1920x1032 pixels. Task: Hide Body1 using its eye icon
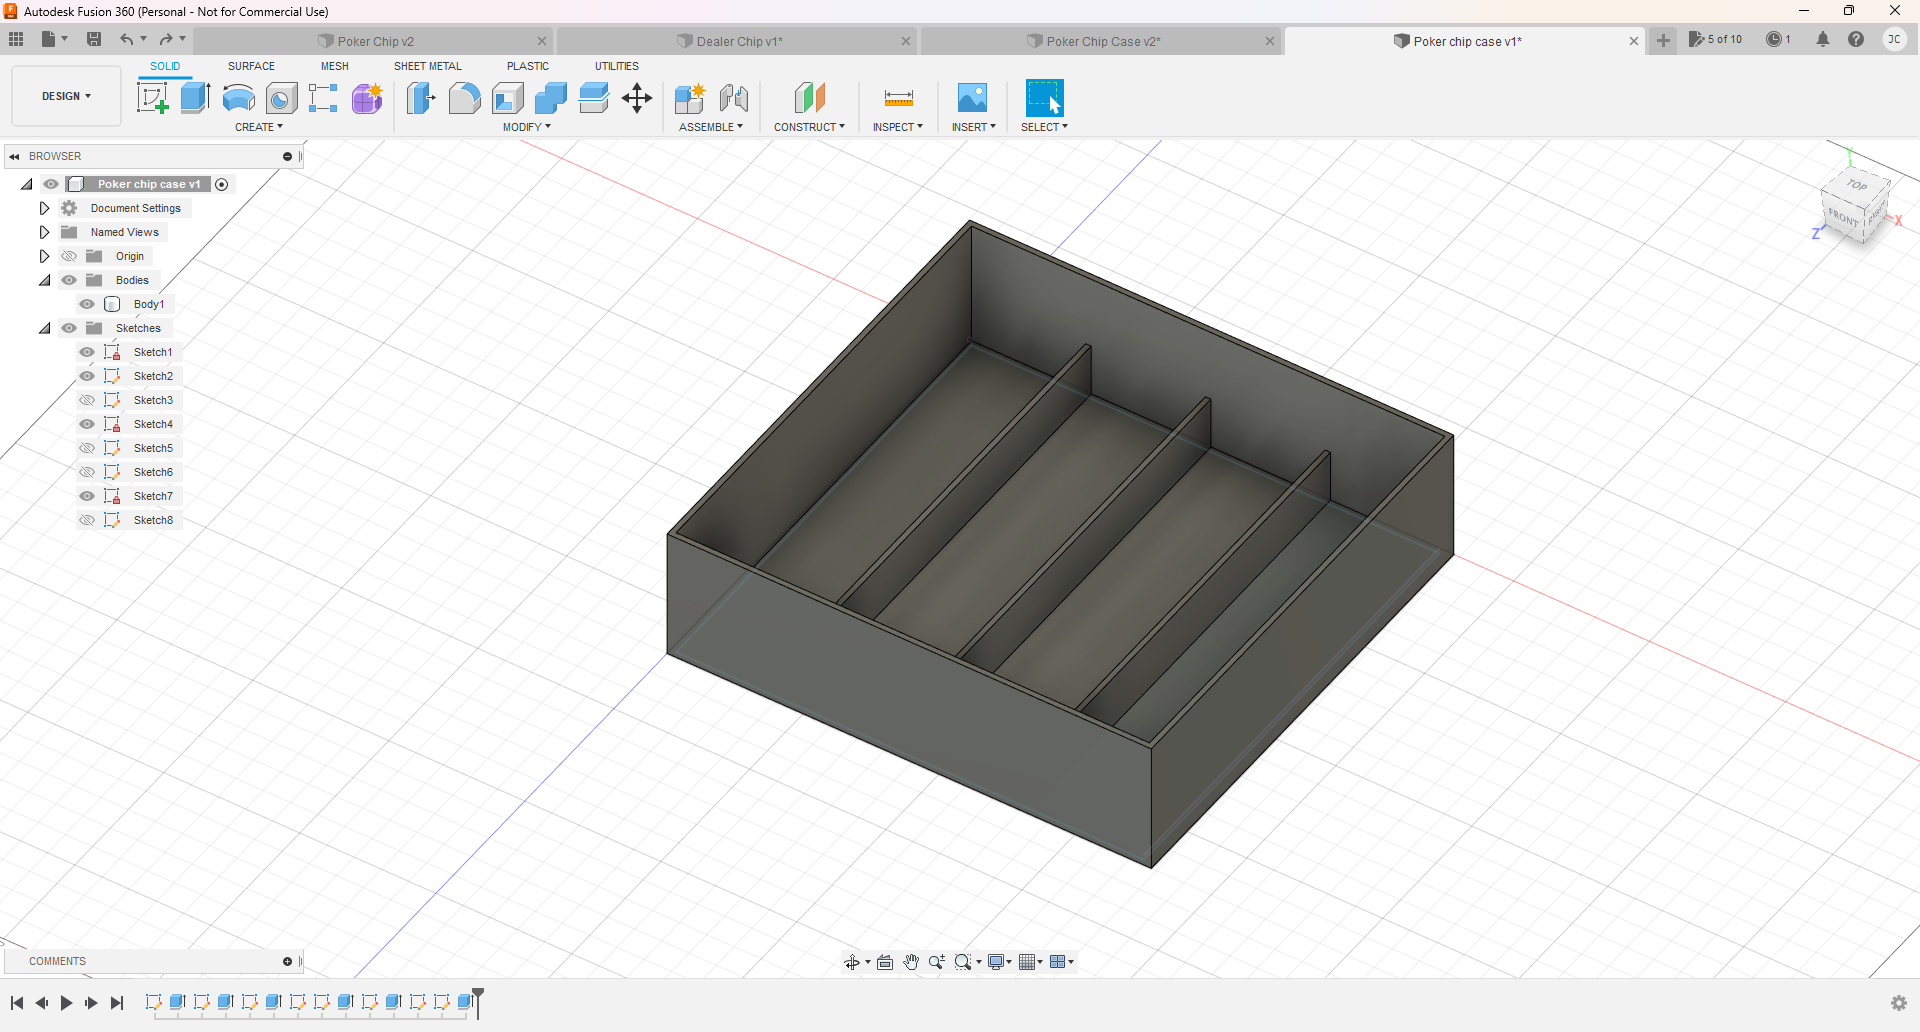87,304
